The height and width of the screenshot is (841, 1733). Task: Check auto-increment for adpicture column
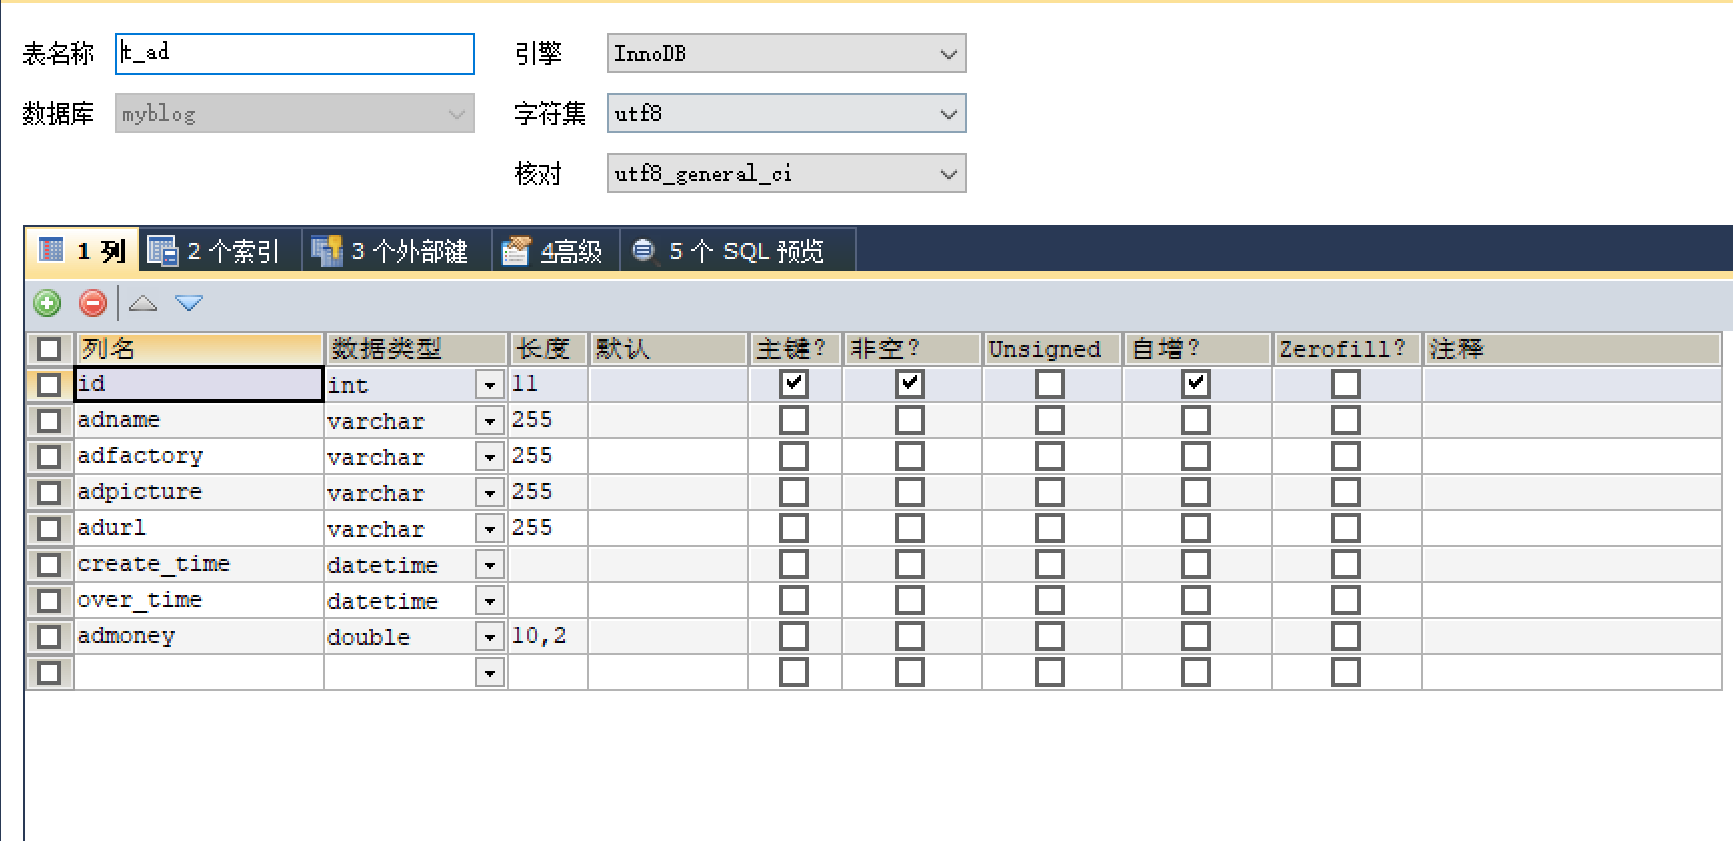click(x=1196, y=492)
